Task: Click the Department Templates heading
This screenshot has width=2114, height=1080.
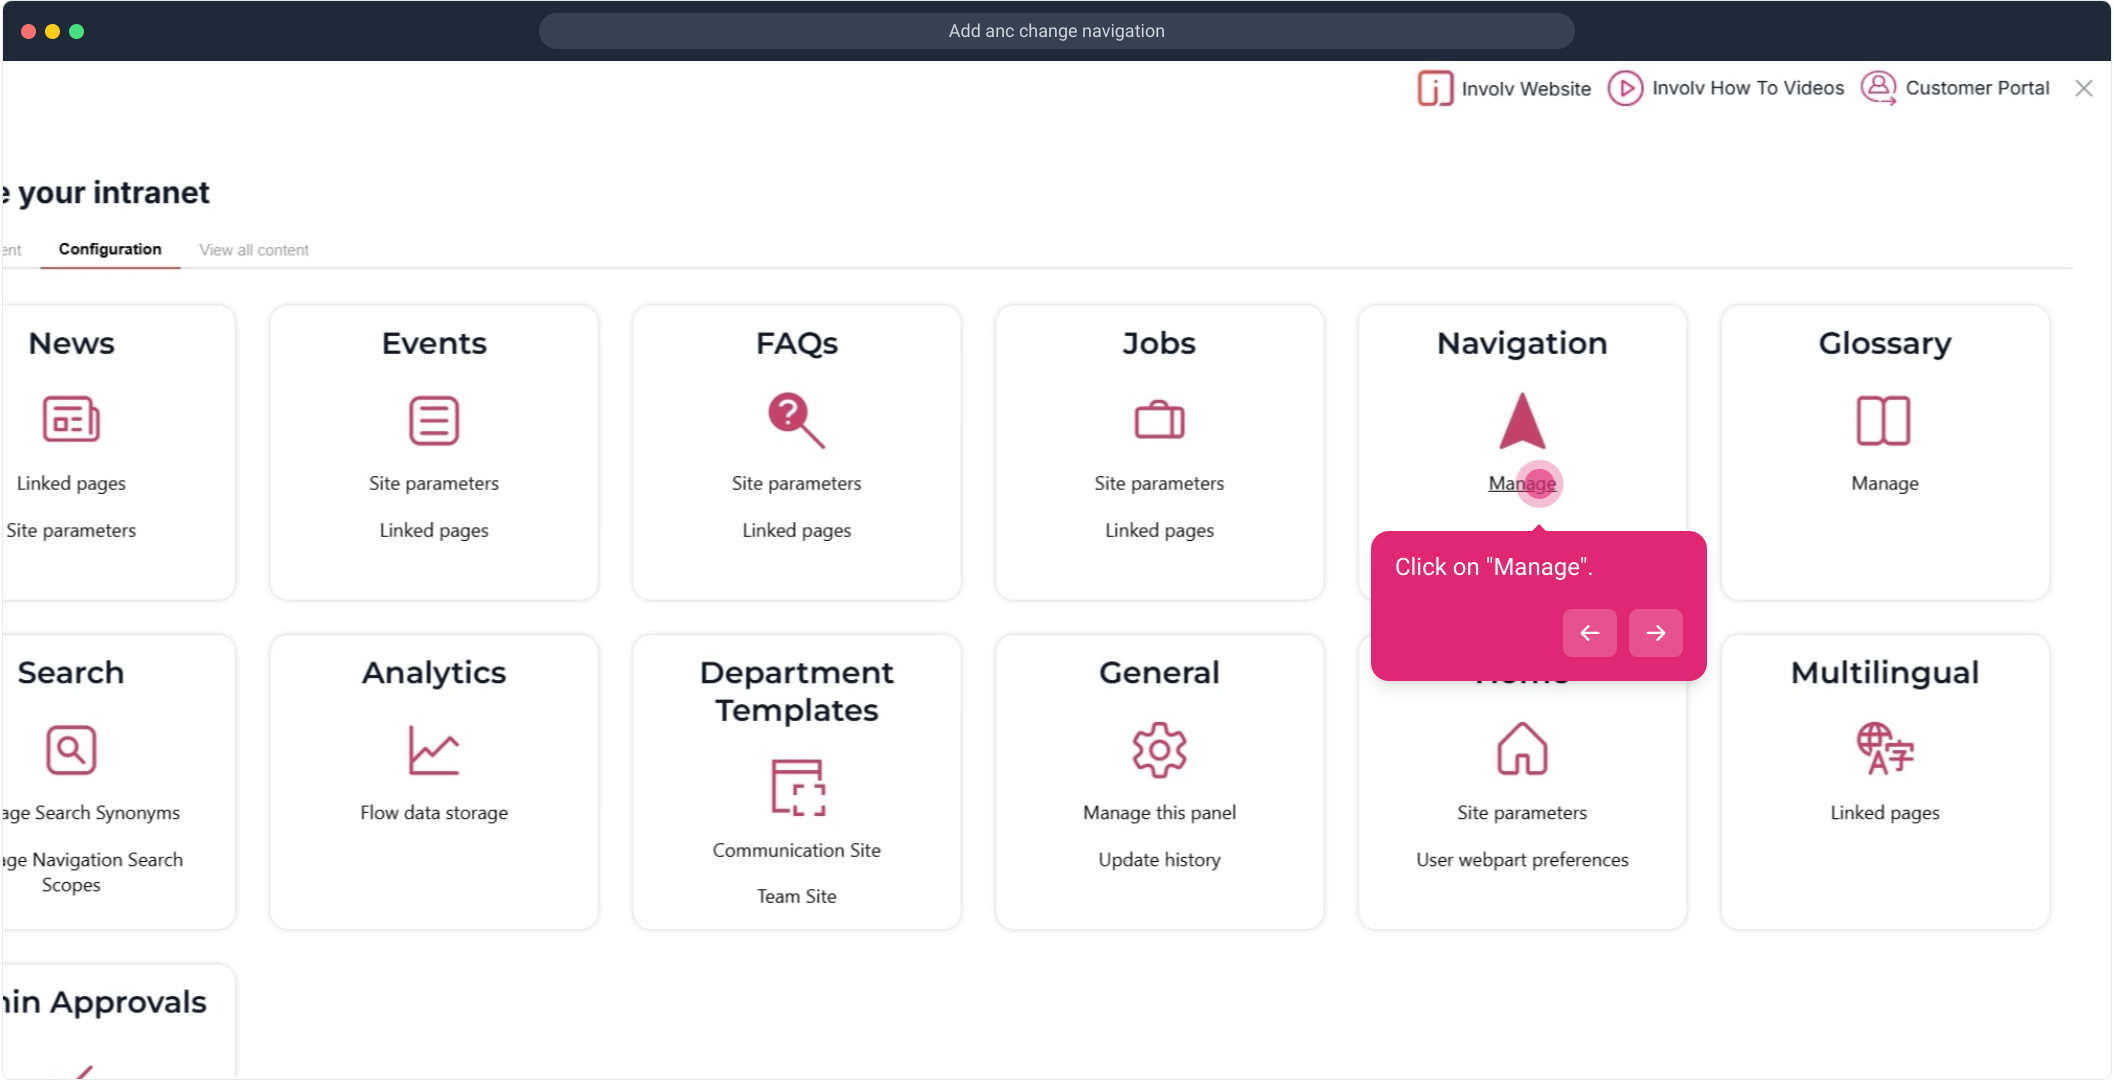Action: coord(797,691)
